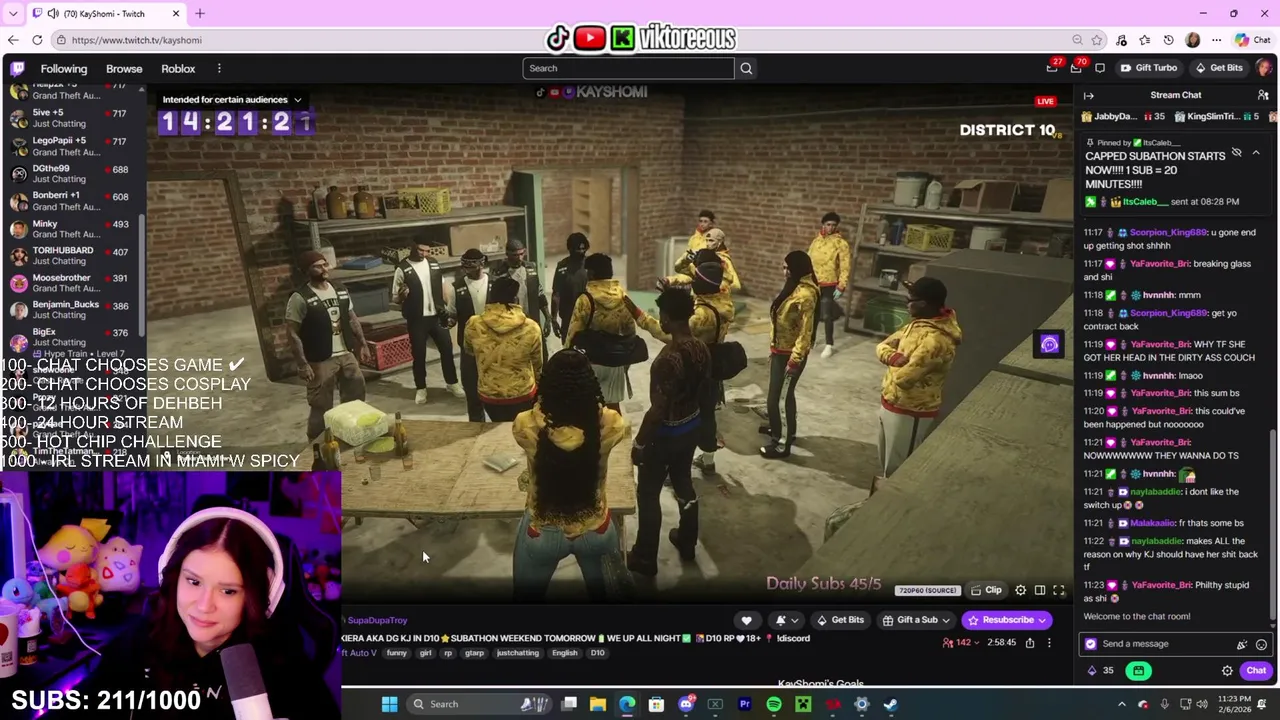Click the Gift Turbo button

coord(1148,68)
